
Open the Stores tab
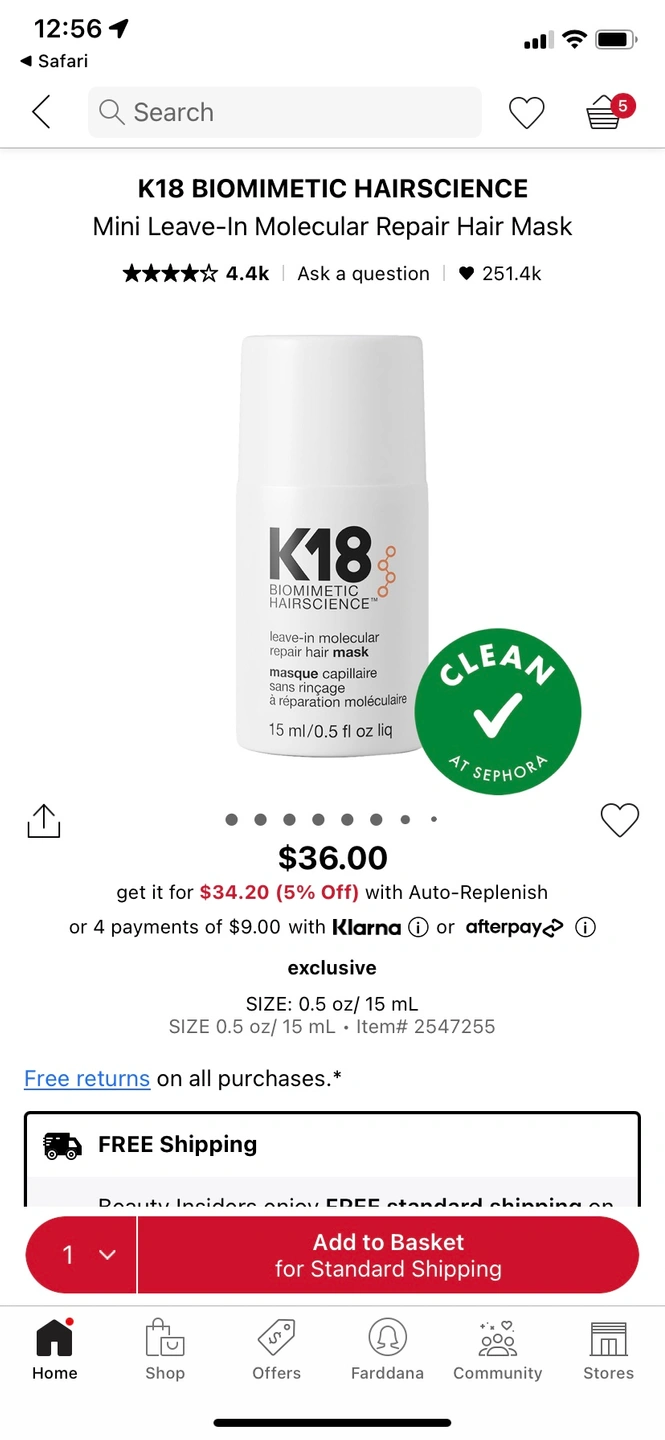(609, 1350)
